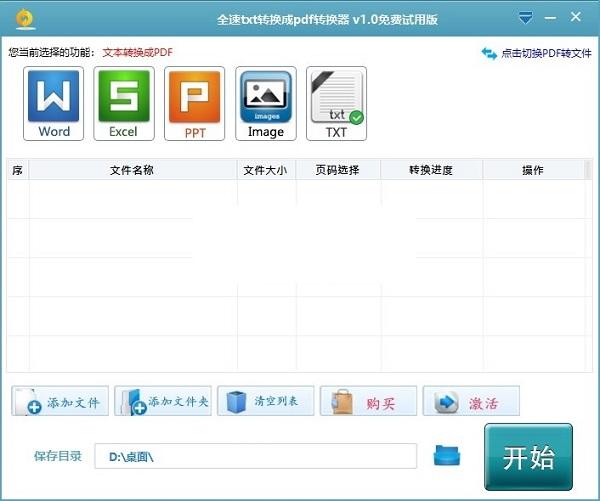Image resolution: width=600 pixels, height=501 pixels.
Task: Open the 购买 purchase button
Action: pos(368,401)
